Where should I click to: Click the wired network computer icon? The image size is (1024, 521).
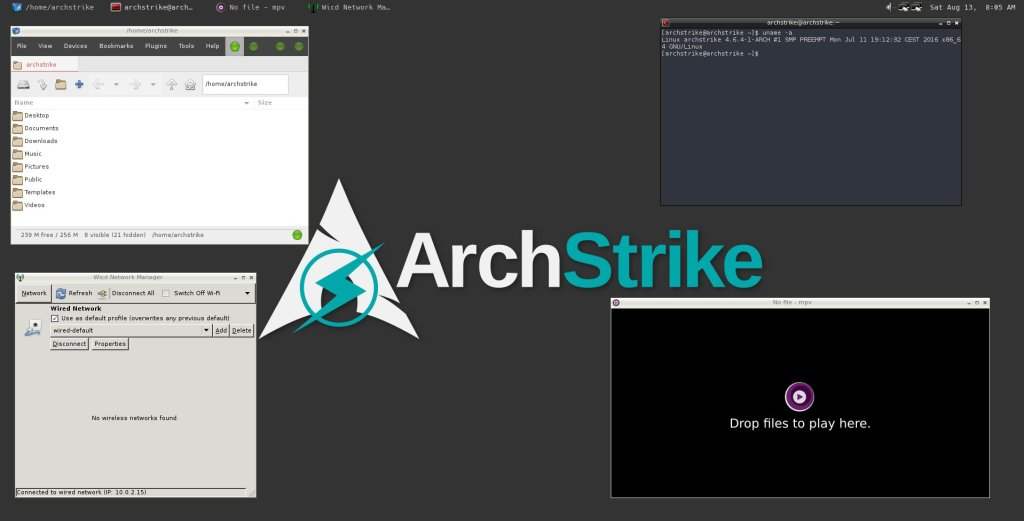33,328
